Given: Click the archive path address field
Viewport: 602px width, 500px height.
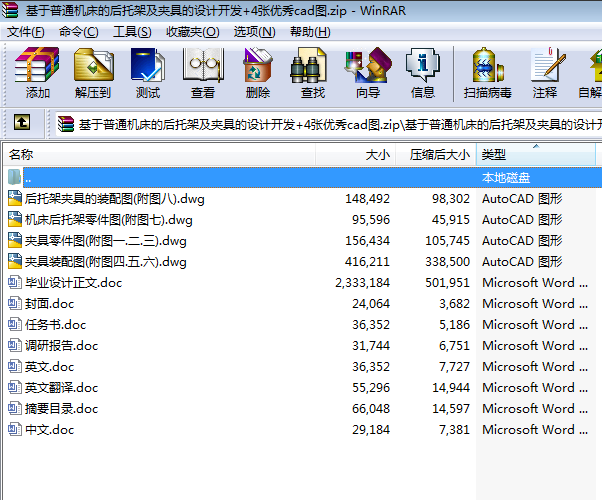Looking at the screenshot, I should tap(329, 124).
